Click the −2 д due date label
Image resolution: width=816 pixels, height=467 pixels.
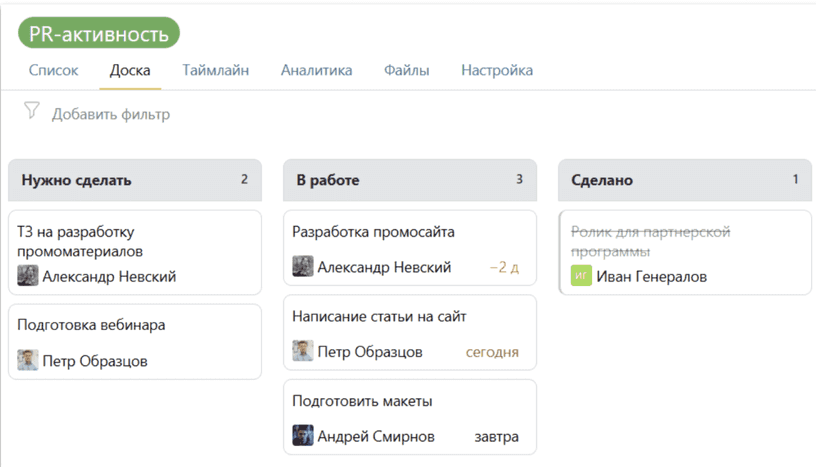[504, 268]
